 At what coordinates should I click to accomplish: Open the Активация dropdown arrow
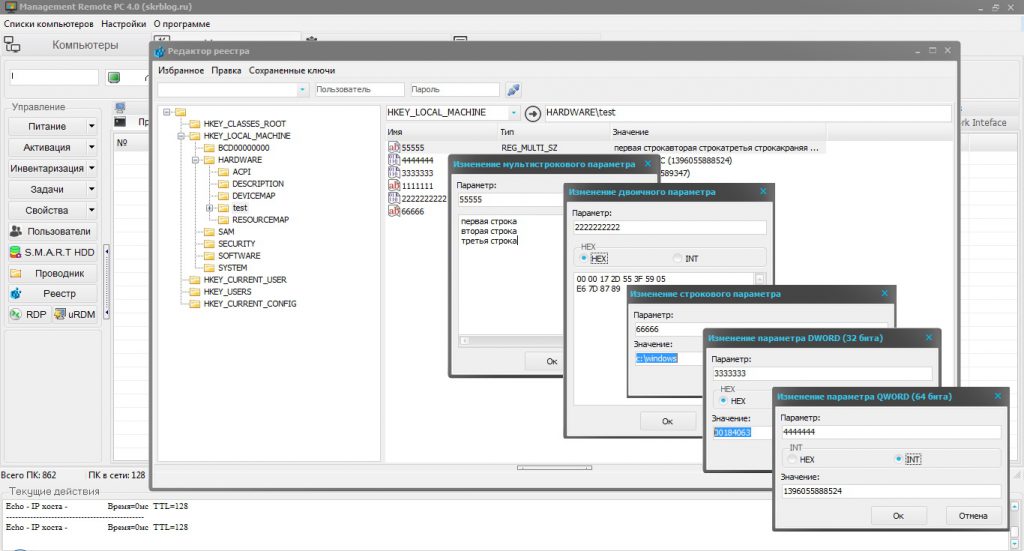[91, 147]
